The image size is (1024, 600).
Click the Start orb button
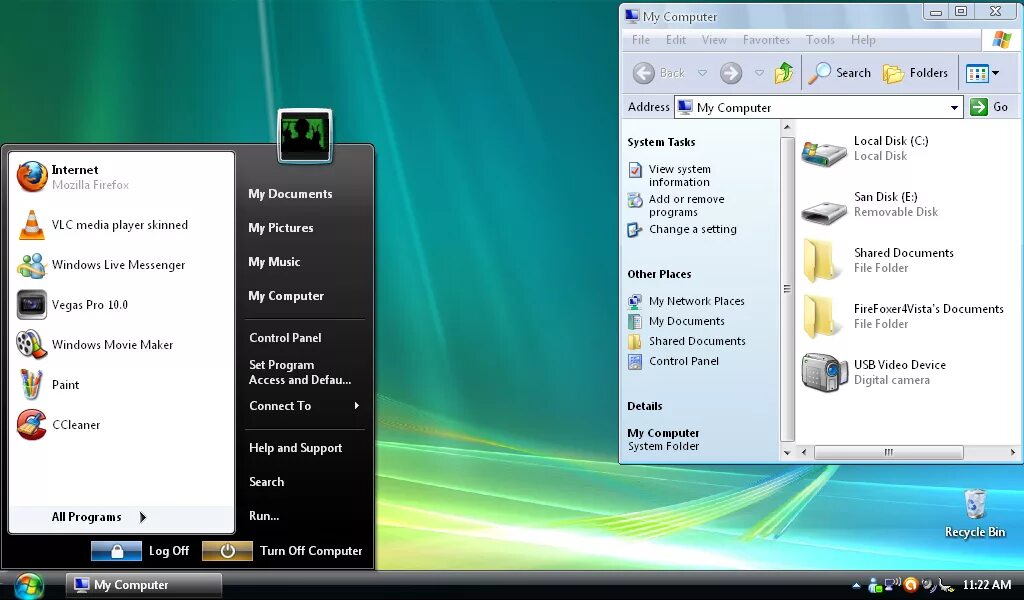point(29,585)
